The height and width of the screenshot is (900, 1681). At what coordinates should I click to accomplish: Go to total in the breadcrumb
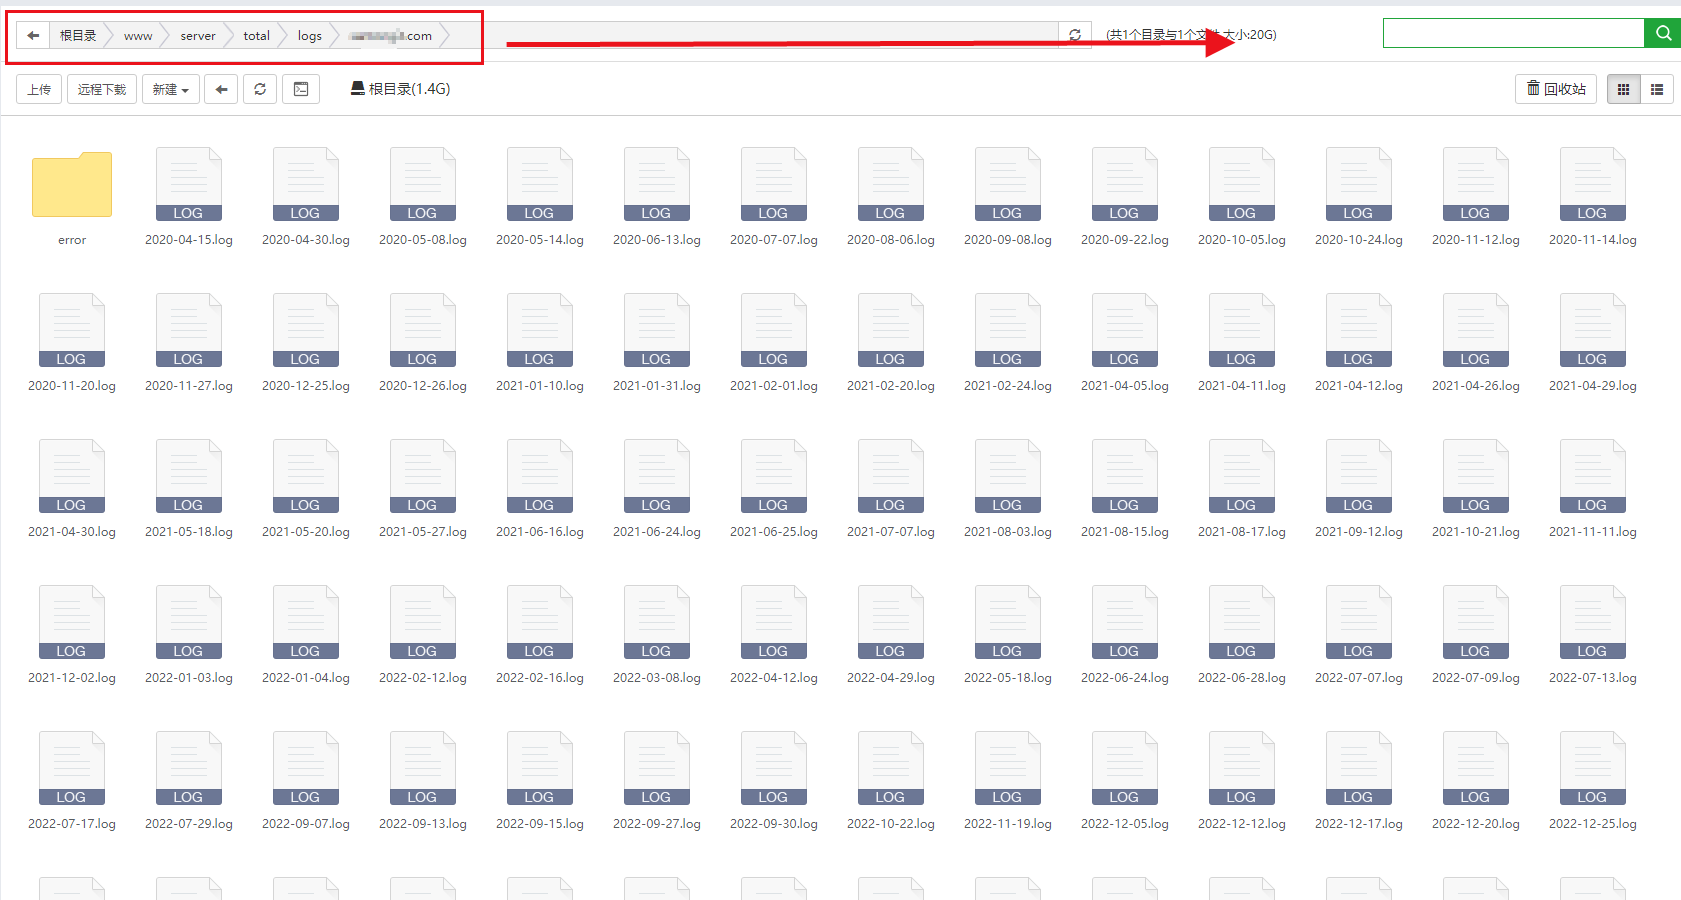coord(257,36)
